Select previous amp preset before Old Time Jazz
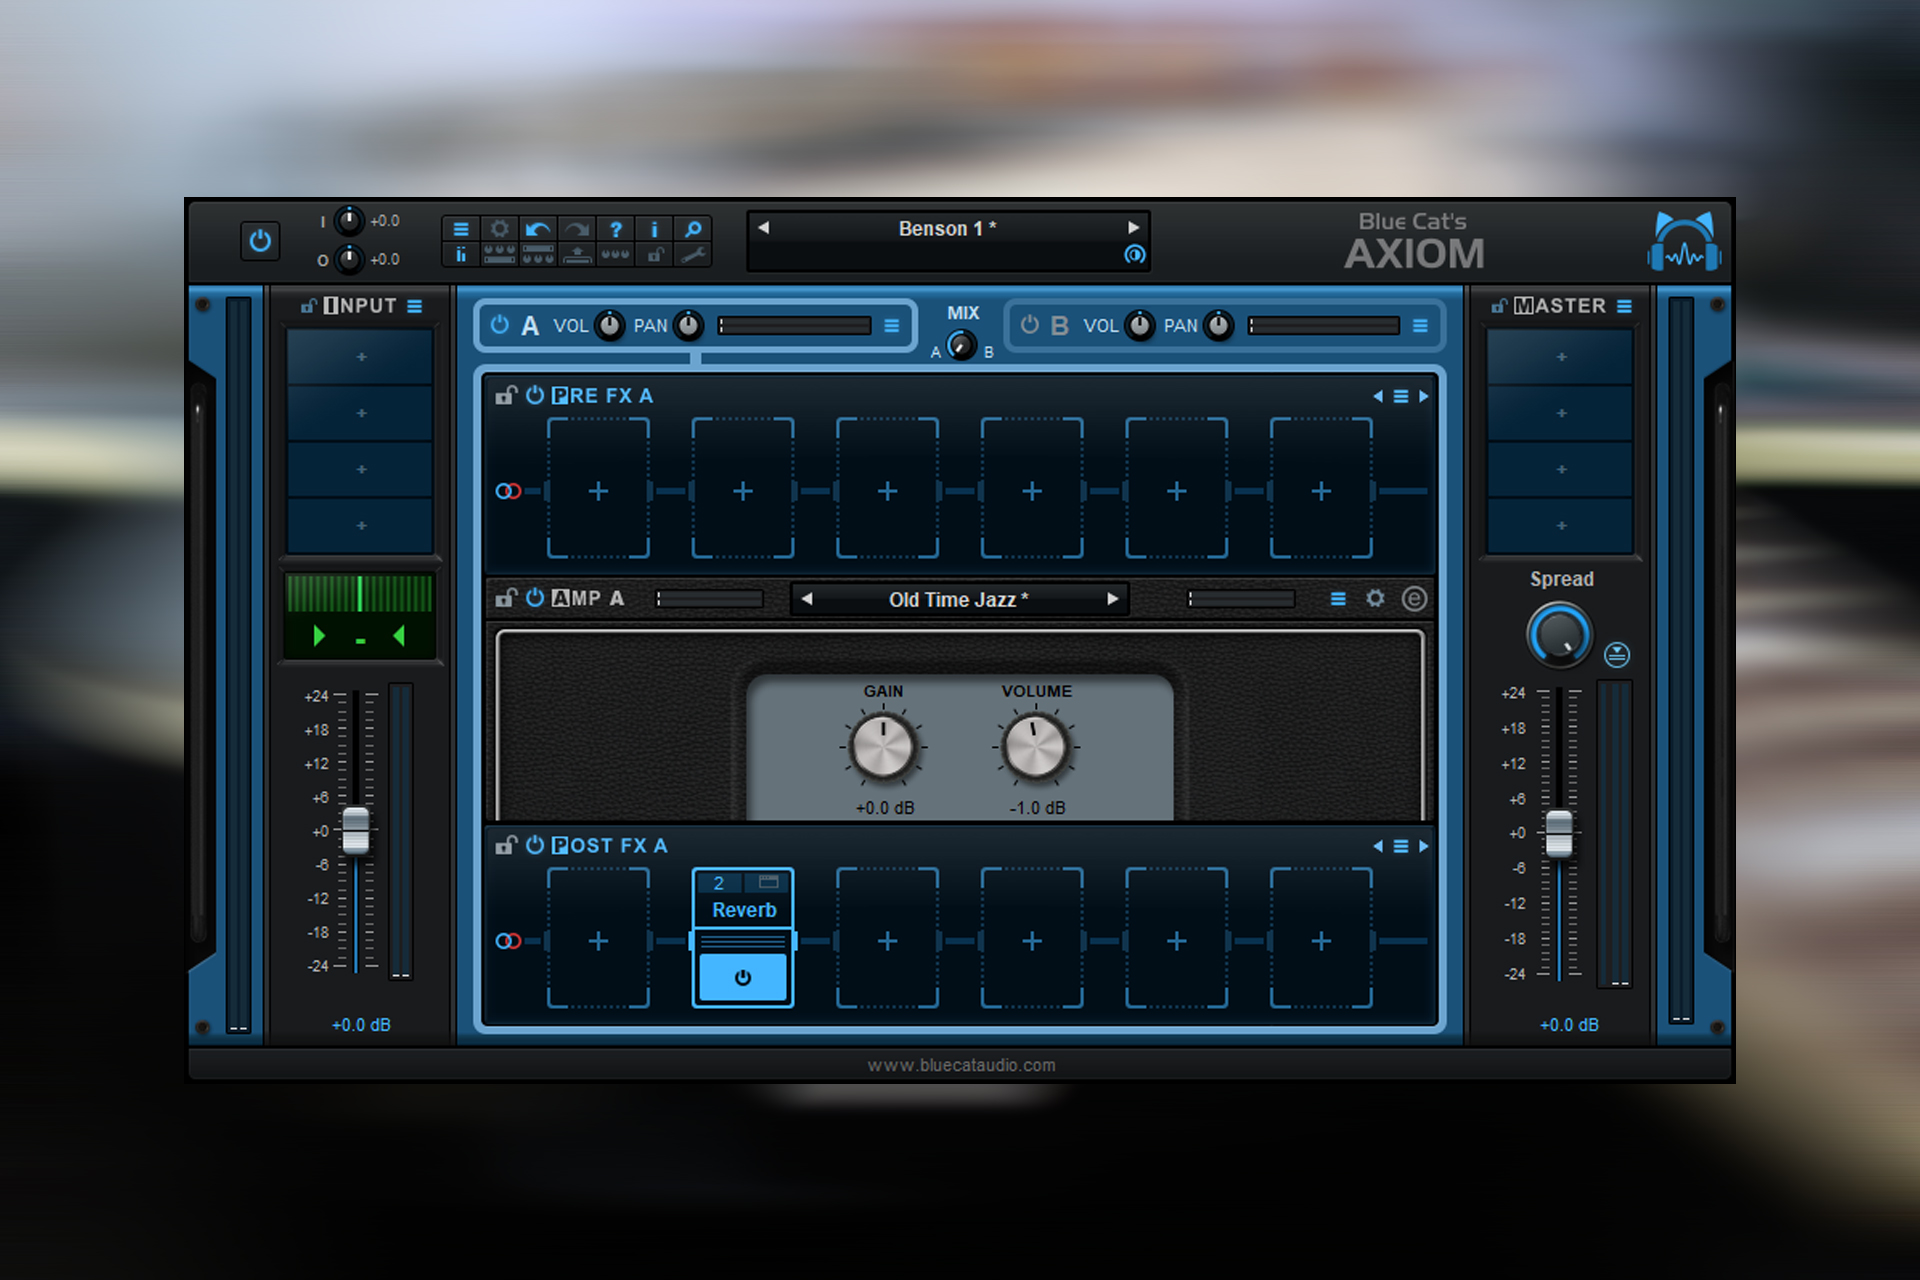The height and width of the screenshot is (1280, 1920). [x=807, y=599]
